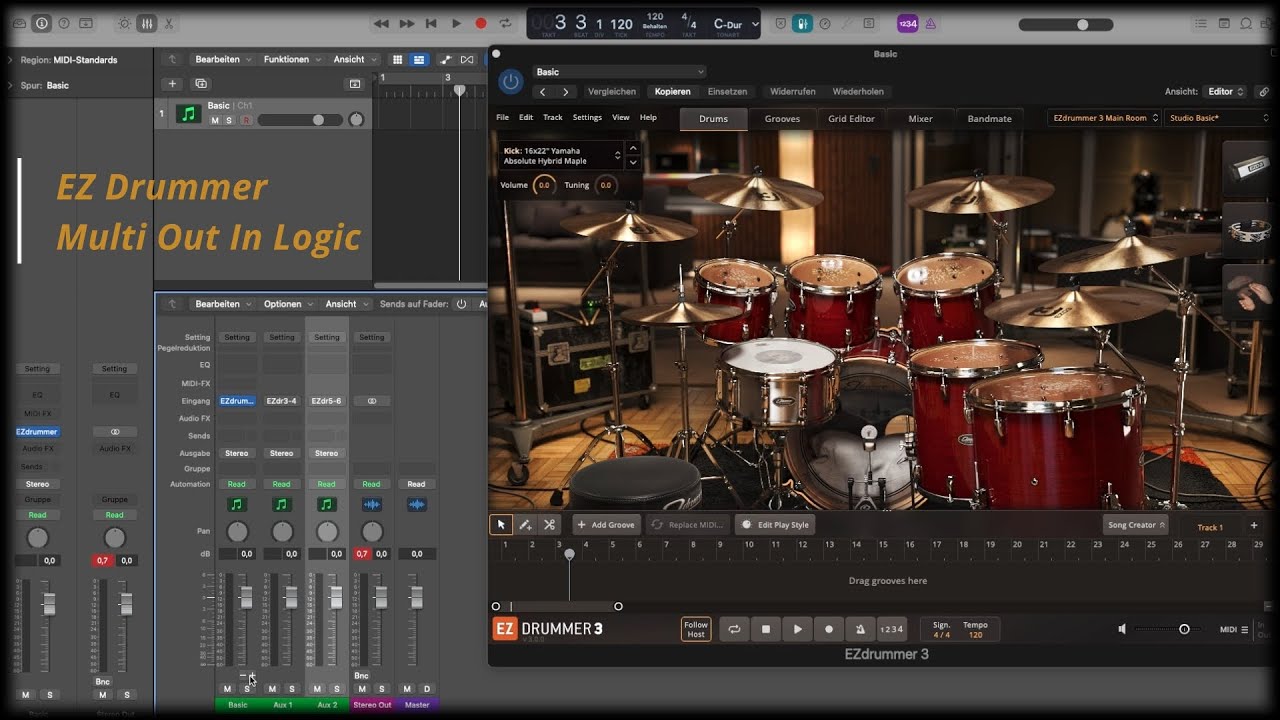Open the EZdrummer Track menu
The height and width of the screenshot is (720, 1280).
coord(553,117)
